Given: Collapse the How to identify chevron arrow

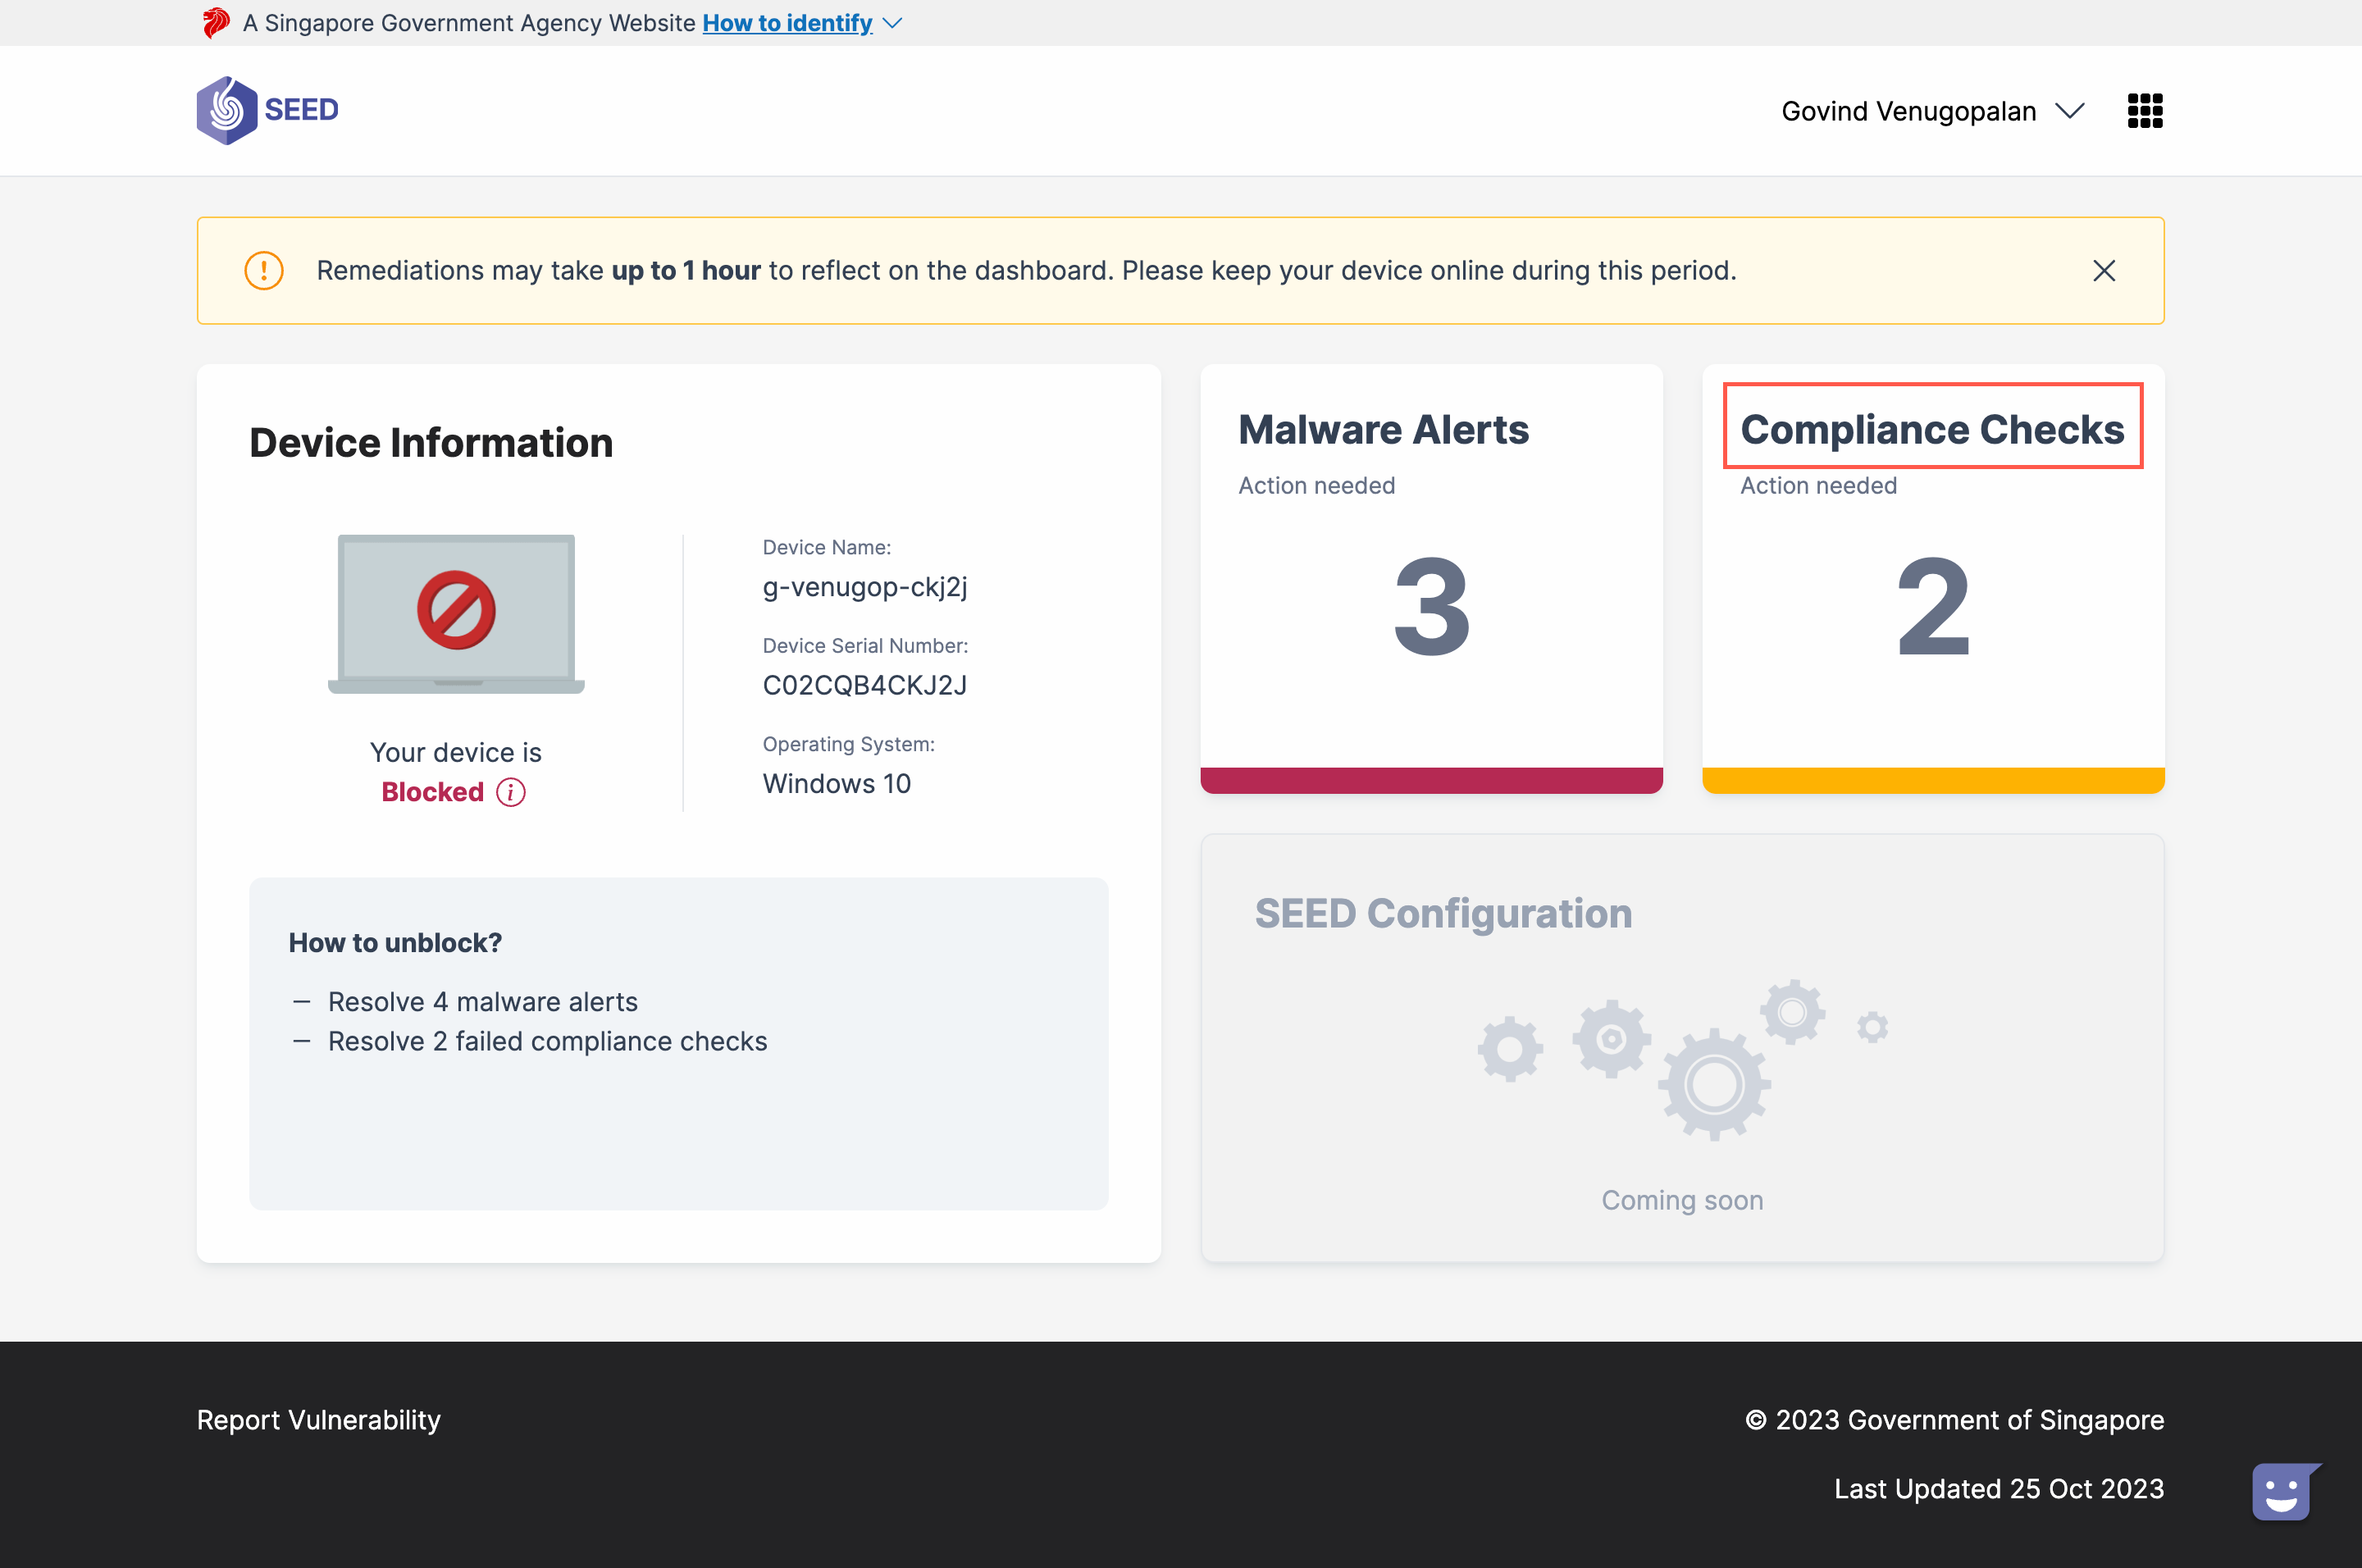Looking at the screenshot, I should point(891,23).
